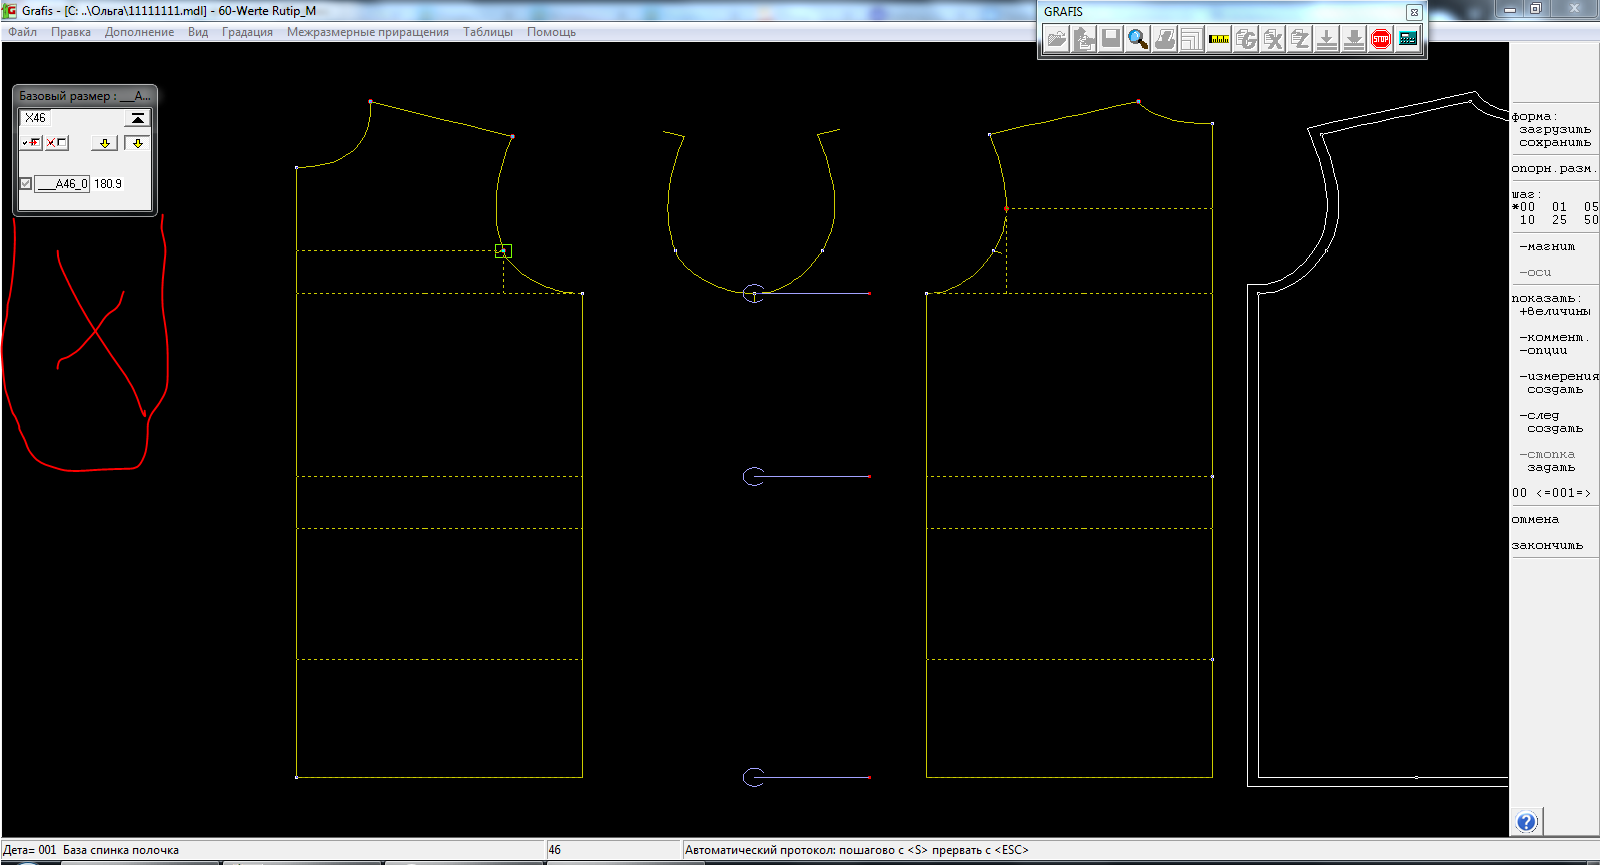Click the thin down-arrow to line icon
This screenshot has width=1600, height=865.
tap(1327, 39)
